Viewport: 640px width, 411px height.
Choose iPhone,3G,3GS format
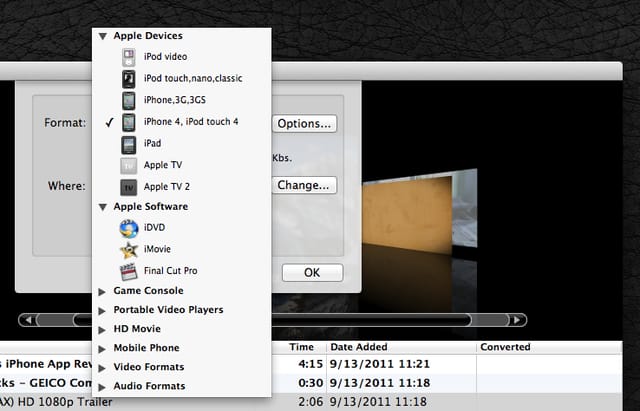[182, 100]
